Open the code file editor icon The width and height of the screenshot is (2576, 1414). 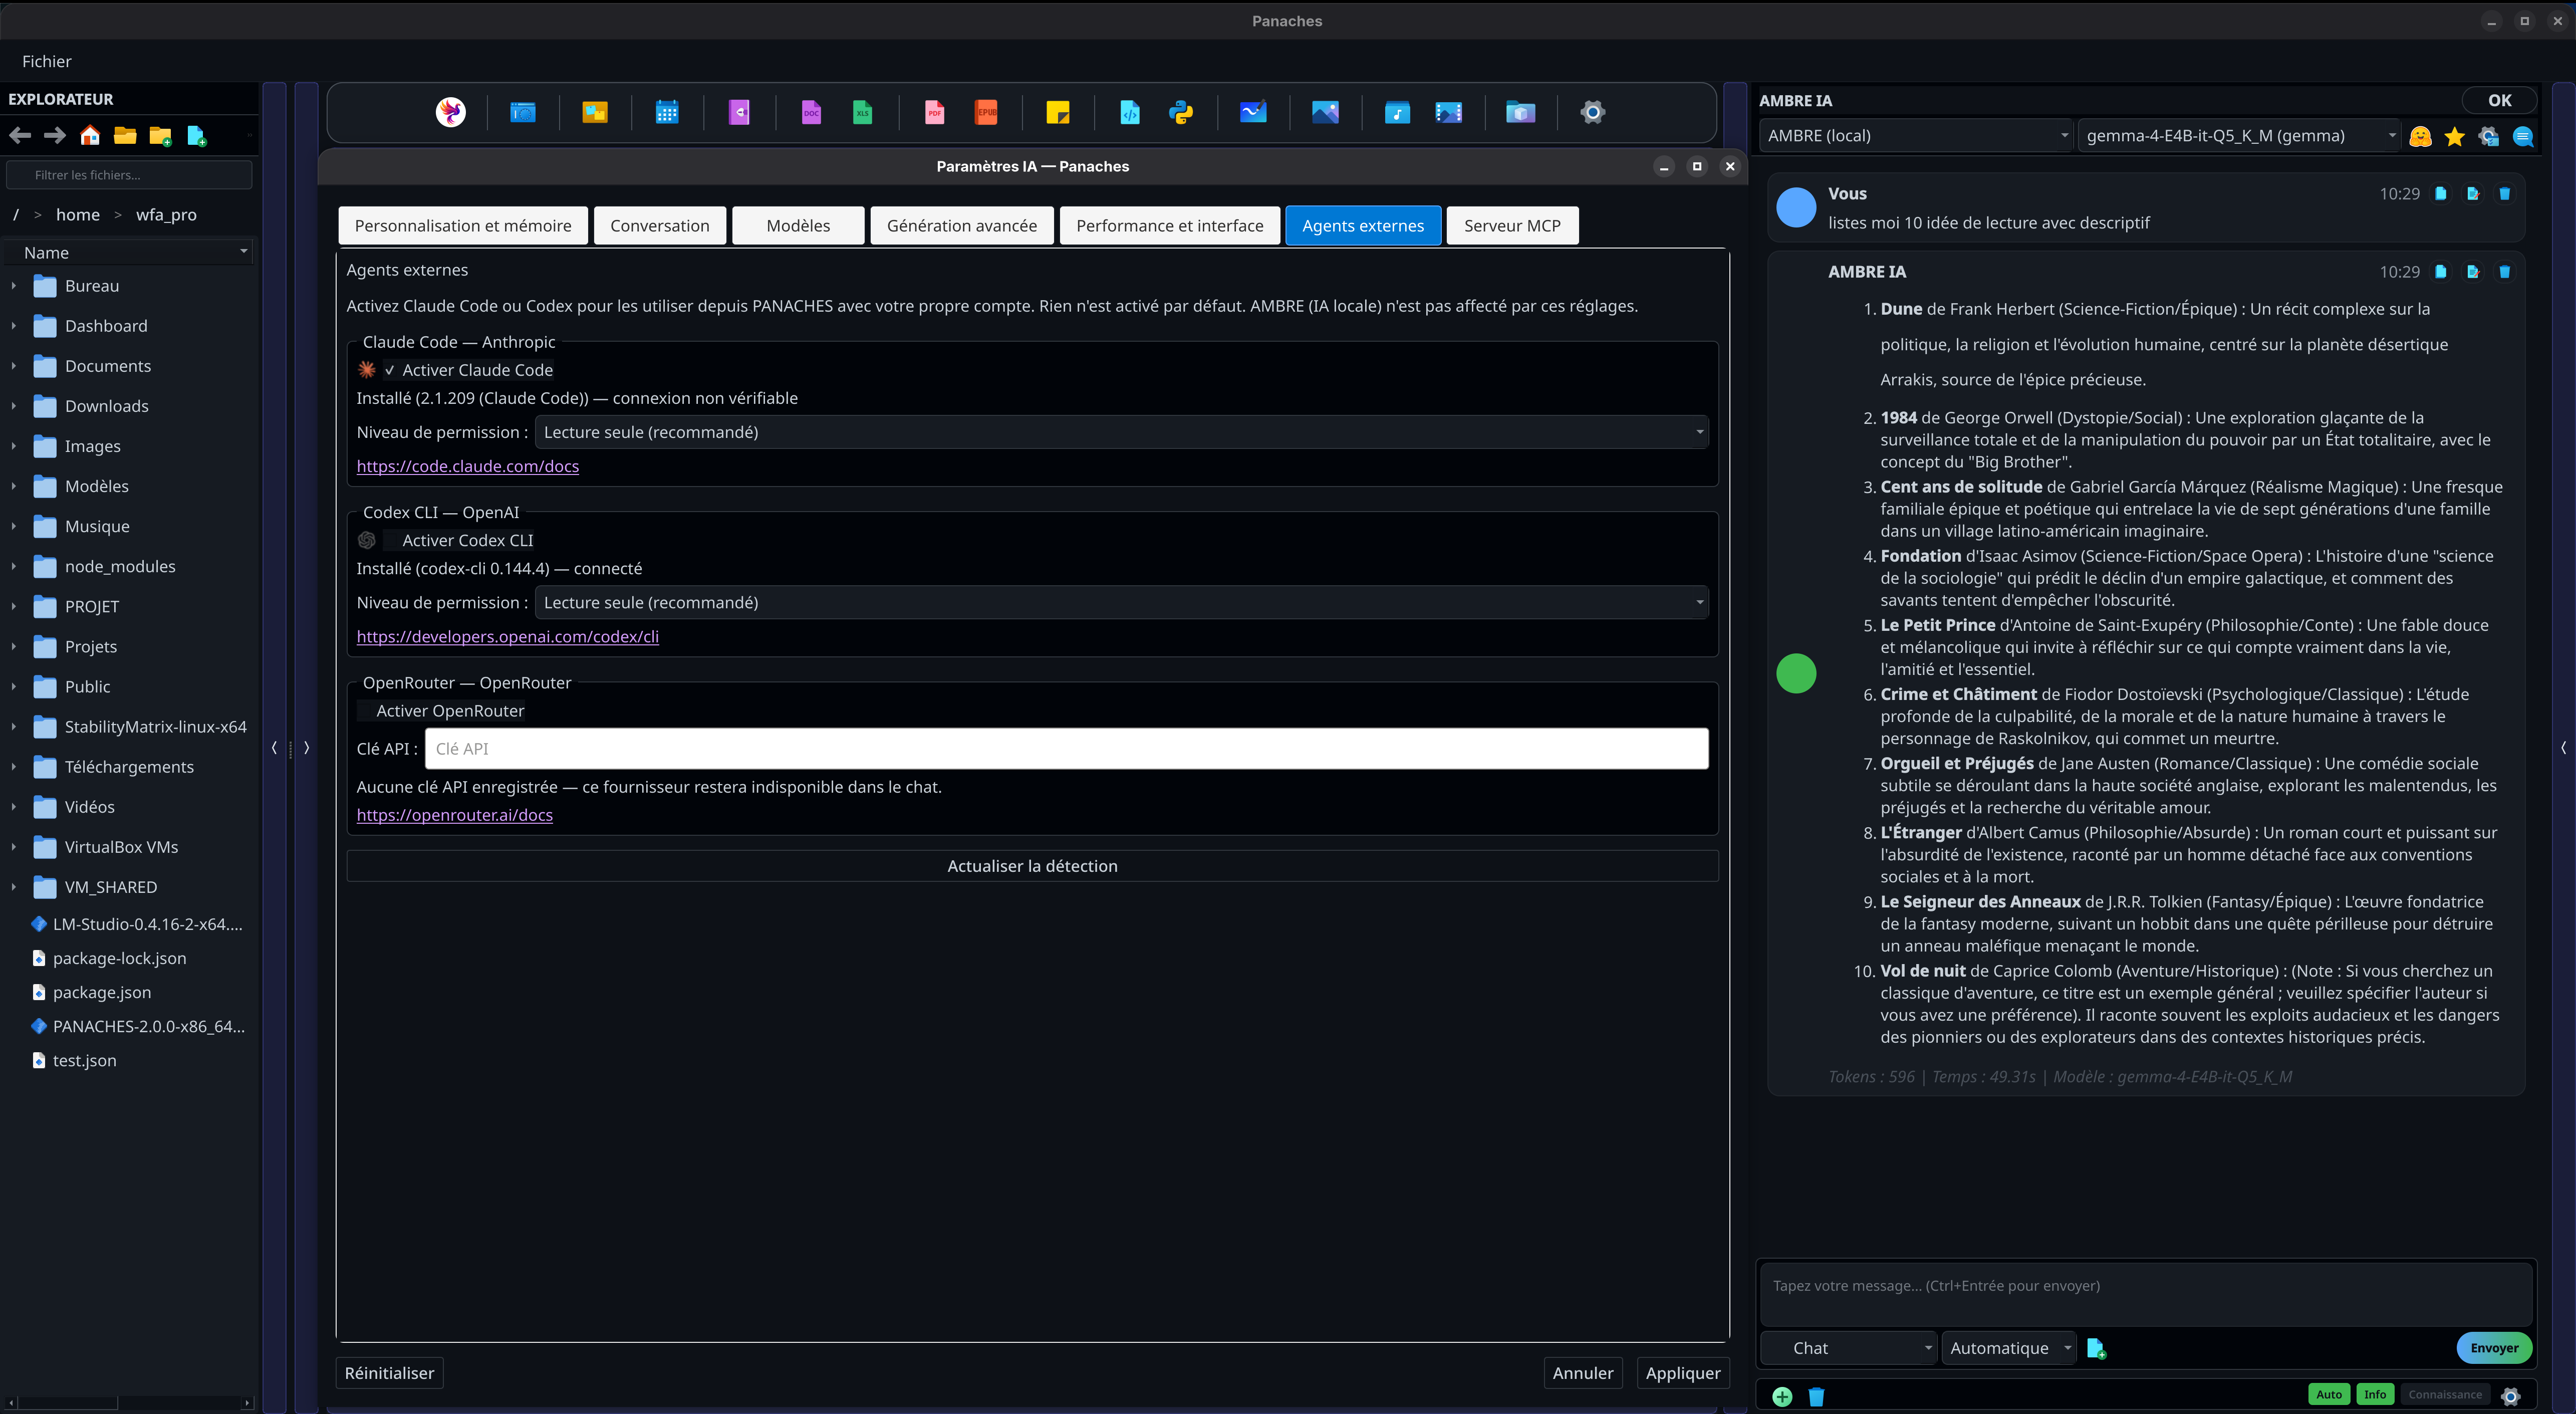click(1130, 112)
